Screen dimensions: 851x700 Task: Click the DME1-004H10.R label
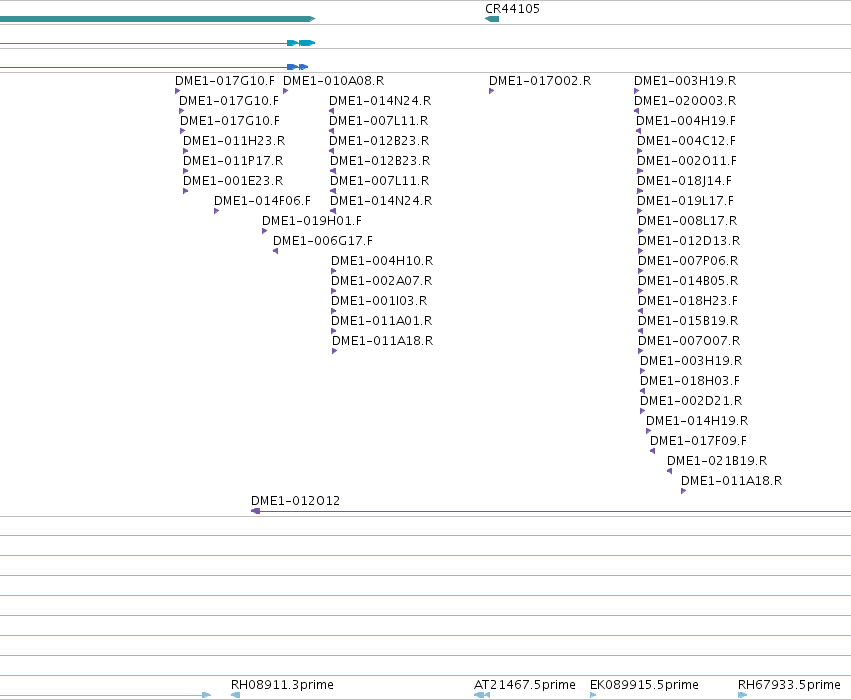pos(382,260)
